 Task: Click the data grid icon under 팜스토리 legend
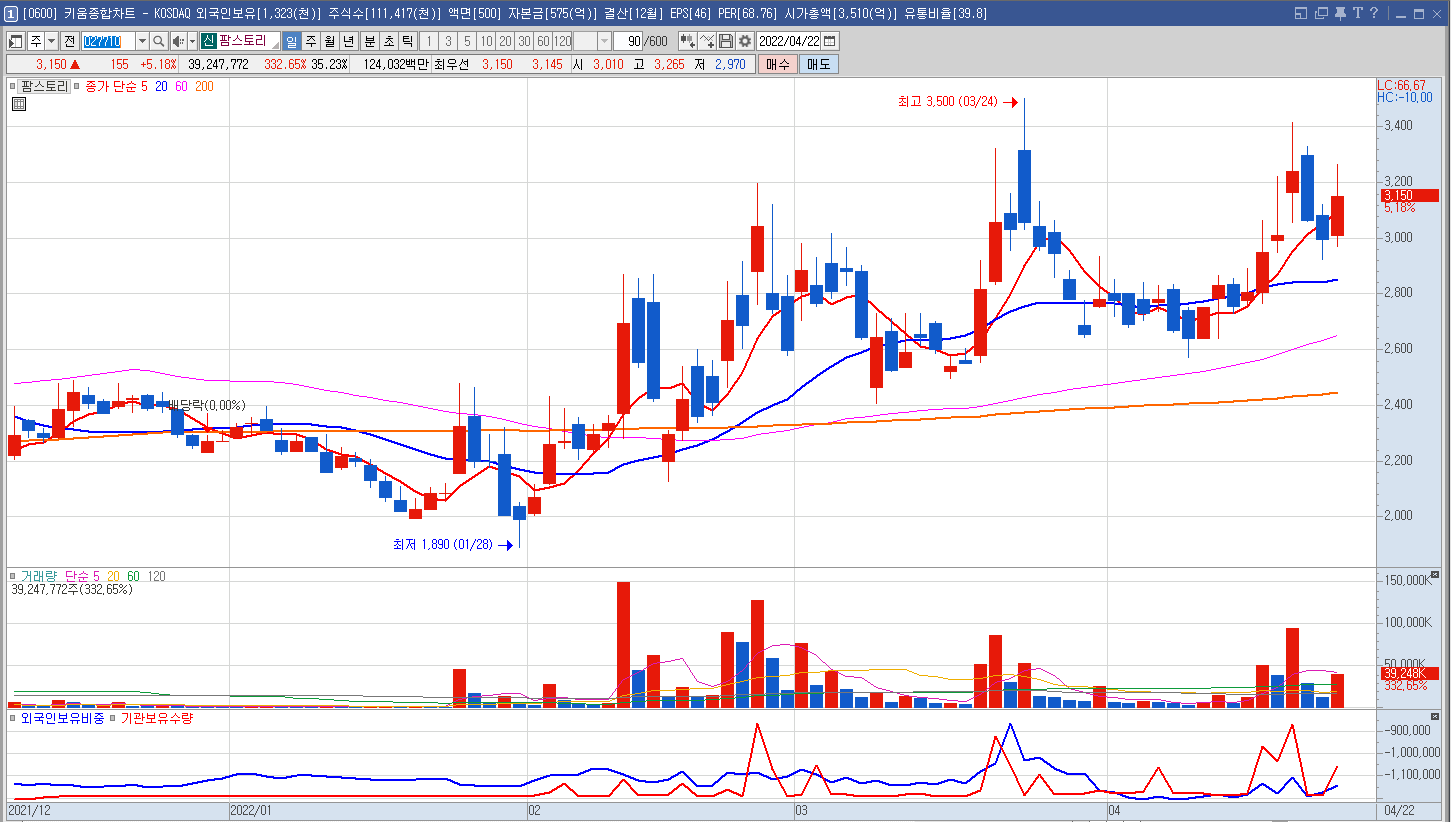pos(18,104)
